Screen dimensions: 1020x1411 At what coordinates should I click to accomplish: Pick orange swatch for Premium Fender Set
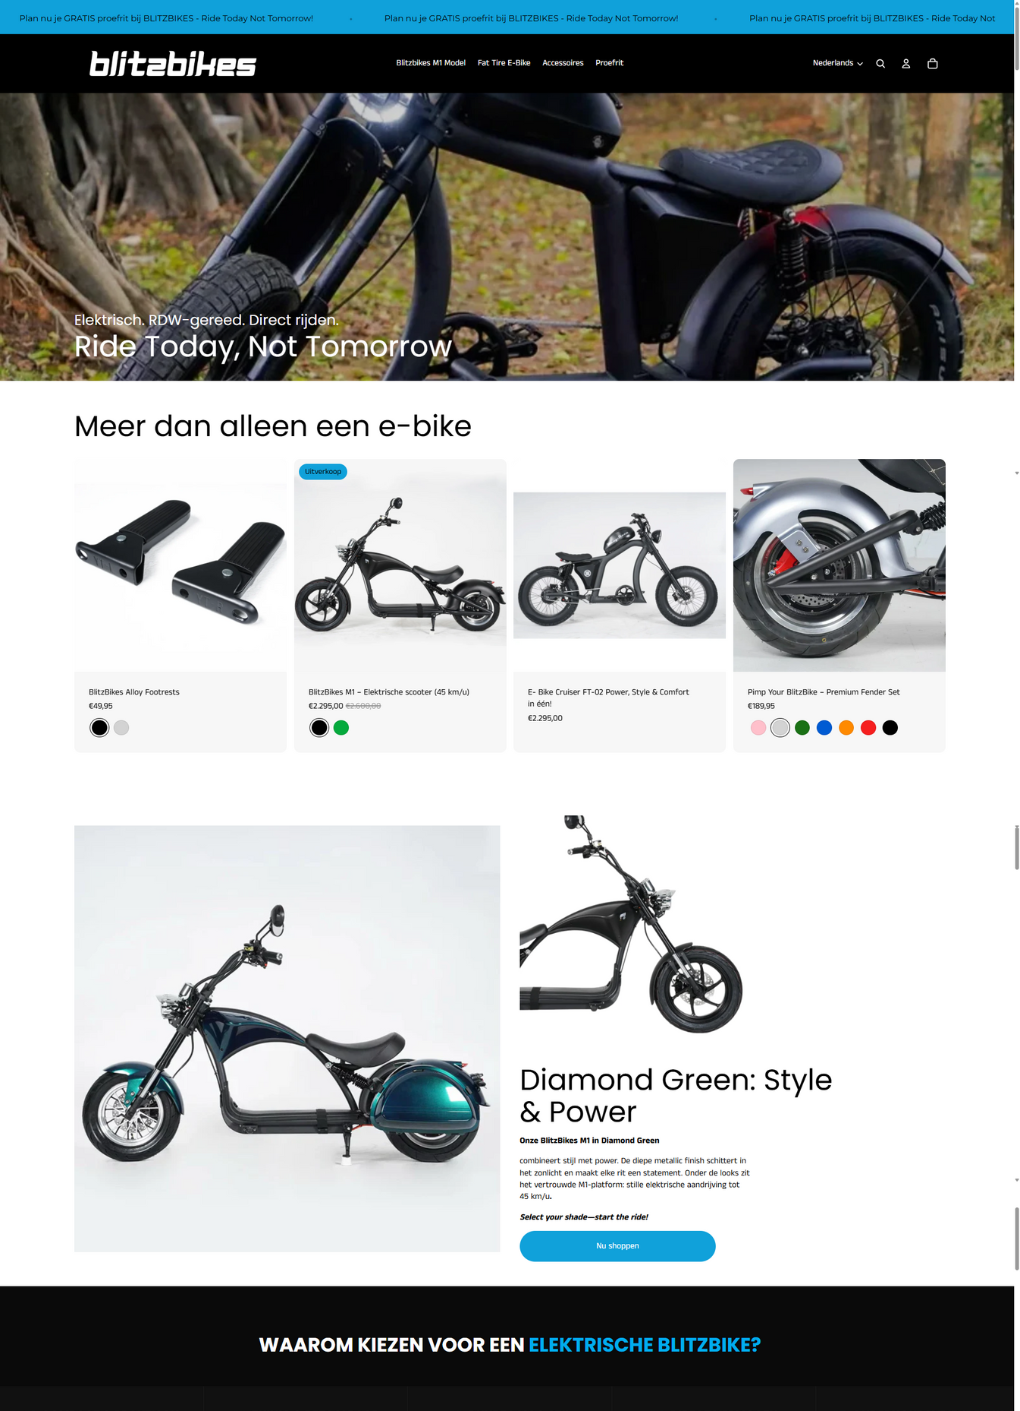tap(846, 728)
